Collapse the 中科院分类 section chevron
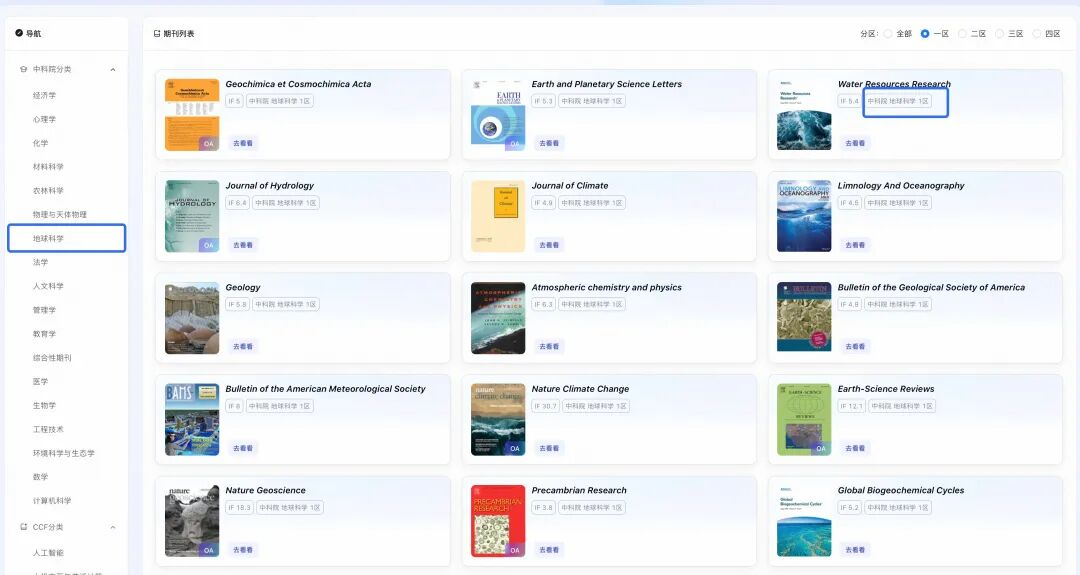Viewport: 1080px width, 575px height. [x=113, y=70]
